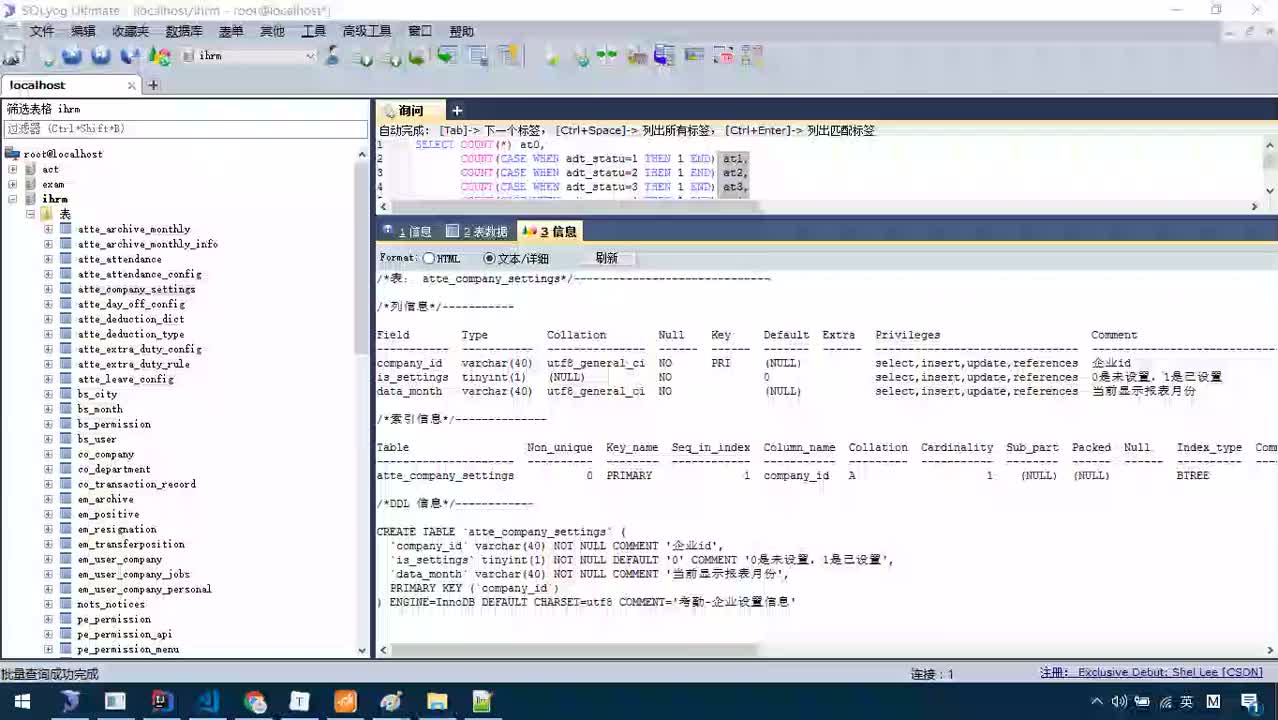Add a new connection tab with plus
Screen dimensions: 1278x720
[153, 86]
